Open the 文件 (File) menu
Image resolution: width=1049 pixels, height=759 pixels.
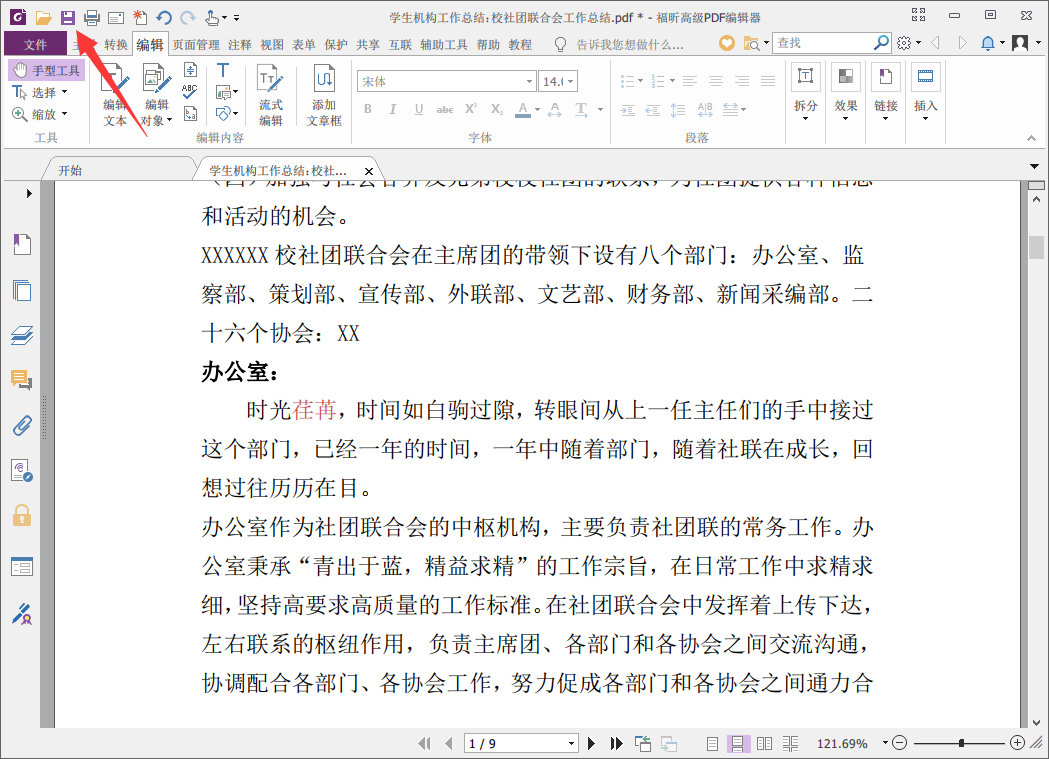pos(37,44)
